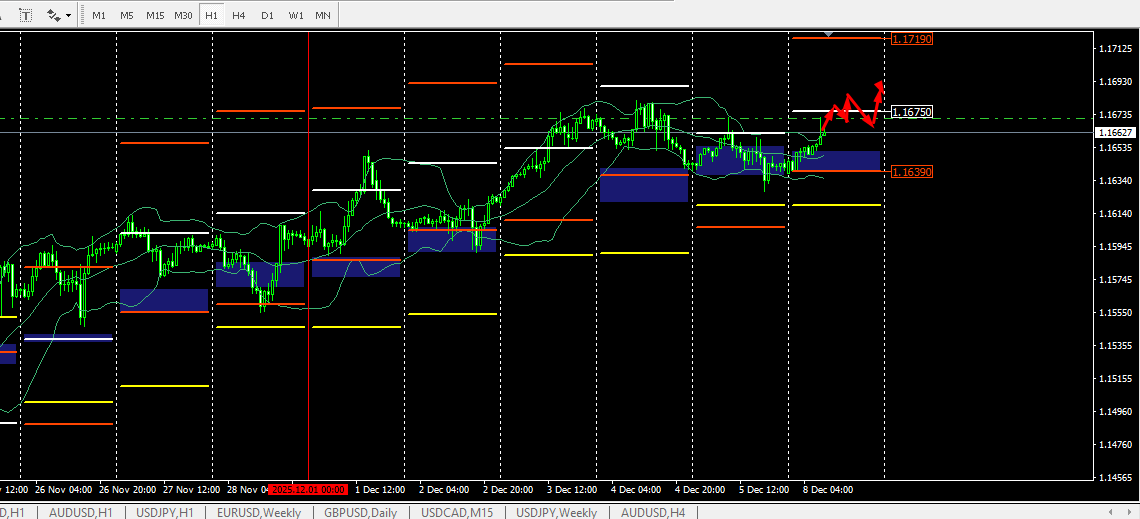Viewport: 1140px width, 519px height.
Task: Click the 8 Dec 04:00 time label
Action: coord(828,490)
